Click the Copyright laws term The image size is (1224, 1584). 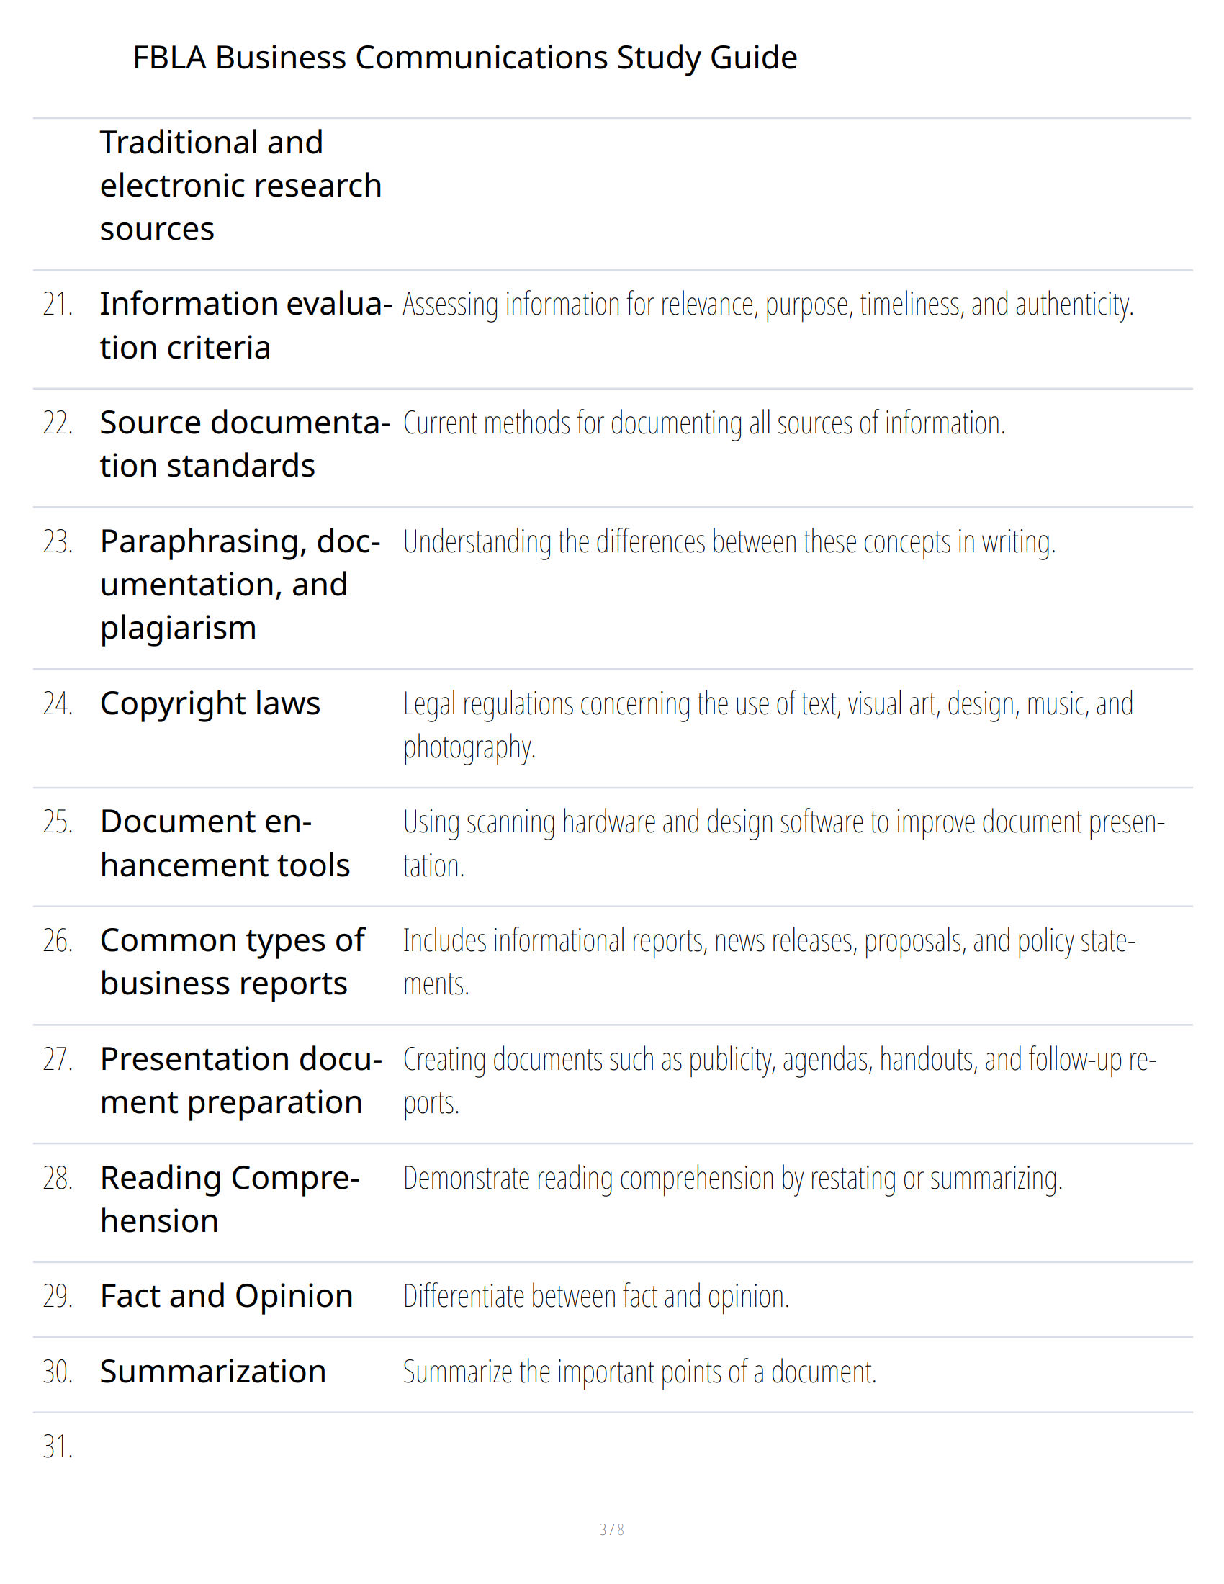tap(210, 704)
